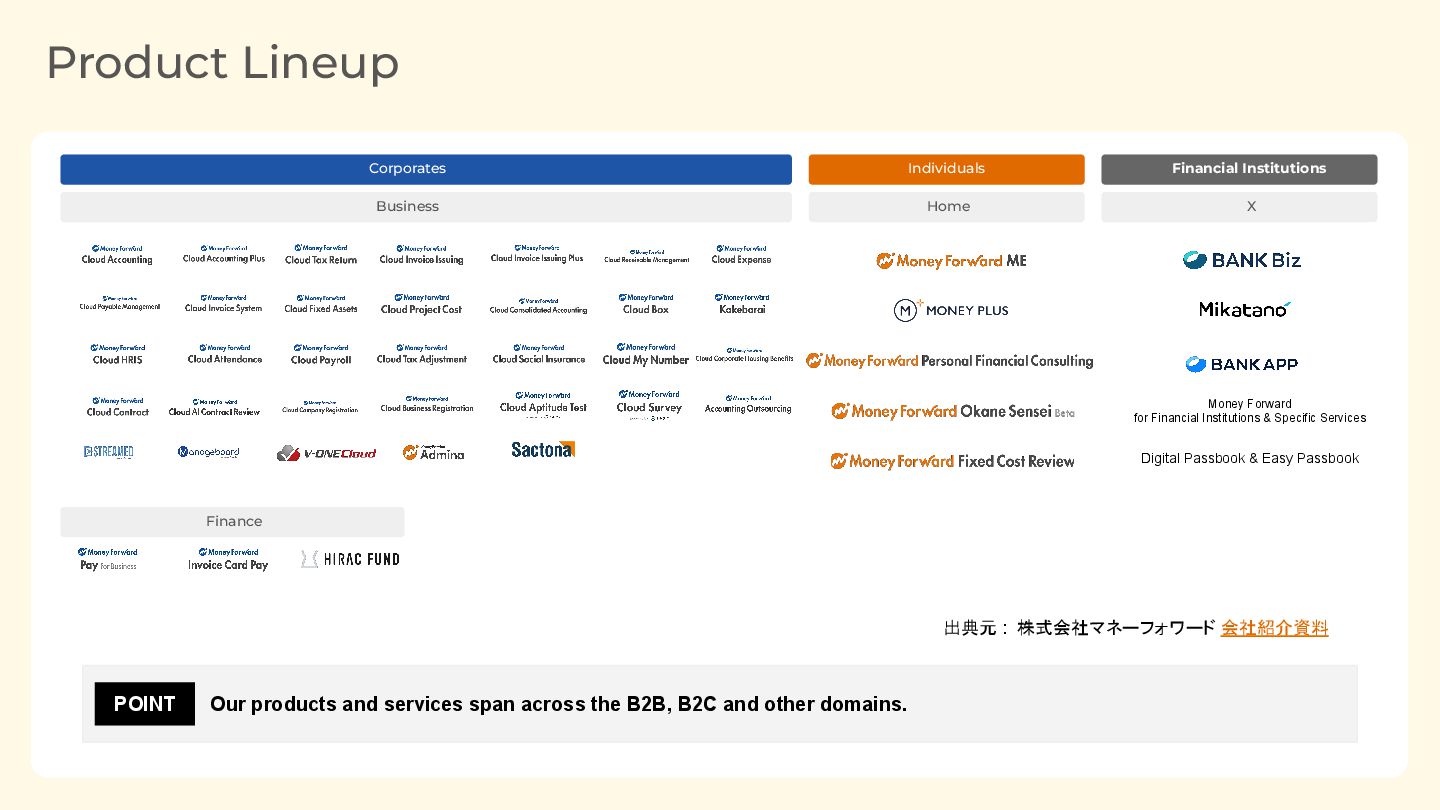The width and height of the screenshot is (1440, 810).
Task: Click the Cloud Expense logo
Action: (x=741, y=254)
